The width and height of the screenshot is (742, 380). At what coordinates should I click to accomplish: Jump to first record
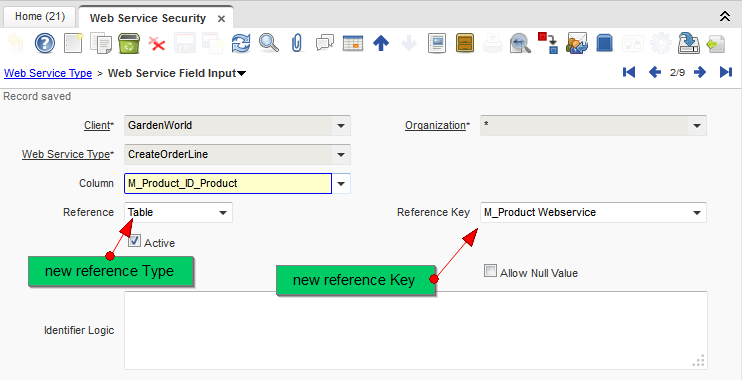[629, 72]
